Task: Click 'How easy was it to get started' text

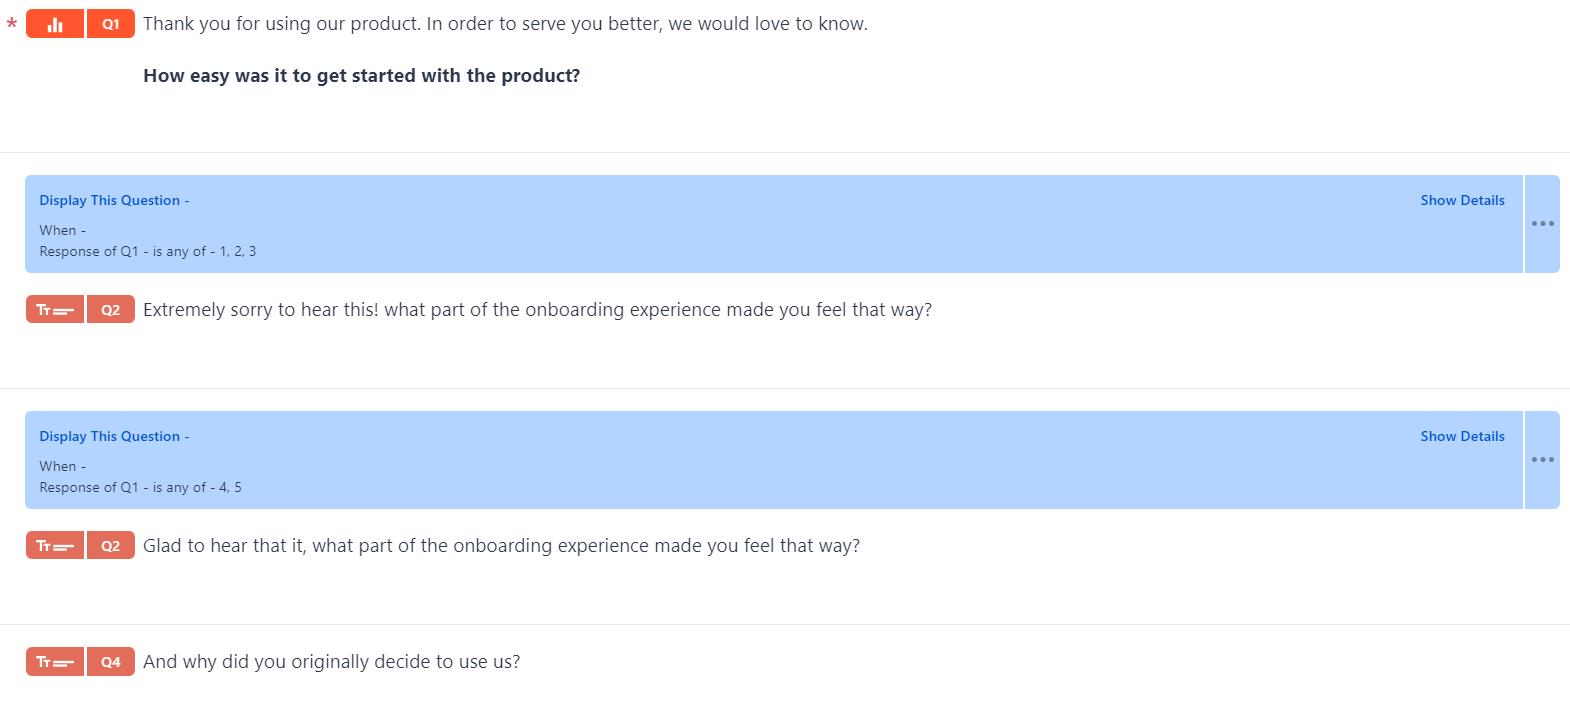Action: point(361,76)
